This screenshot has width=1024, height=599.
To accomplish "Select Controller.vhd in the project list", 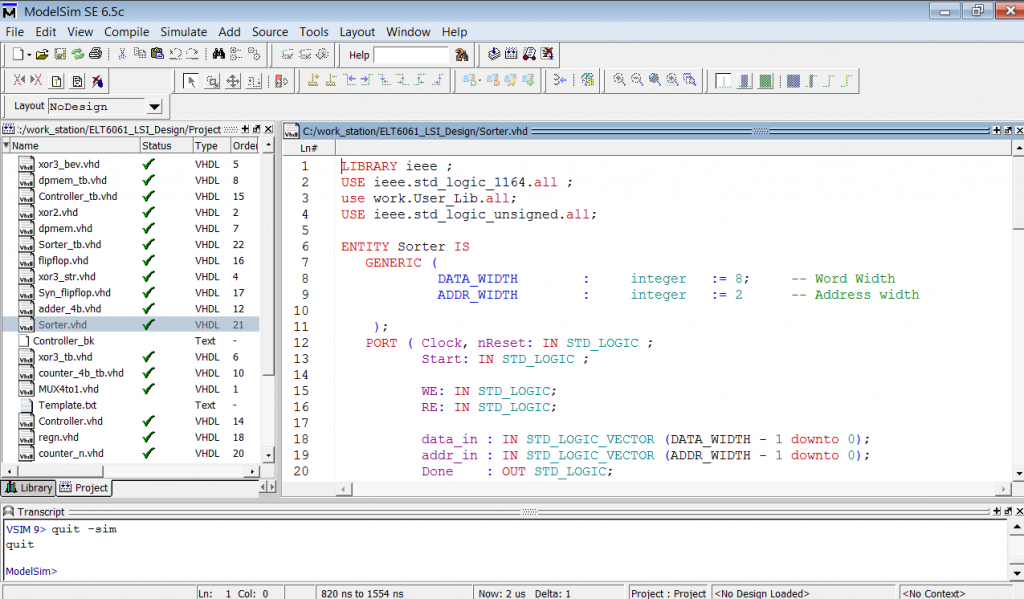I will (71, 421).
